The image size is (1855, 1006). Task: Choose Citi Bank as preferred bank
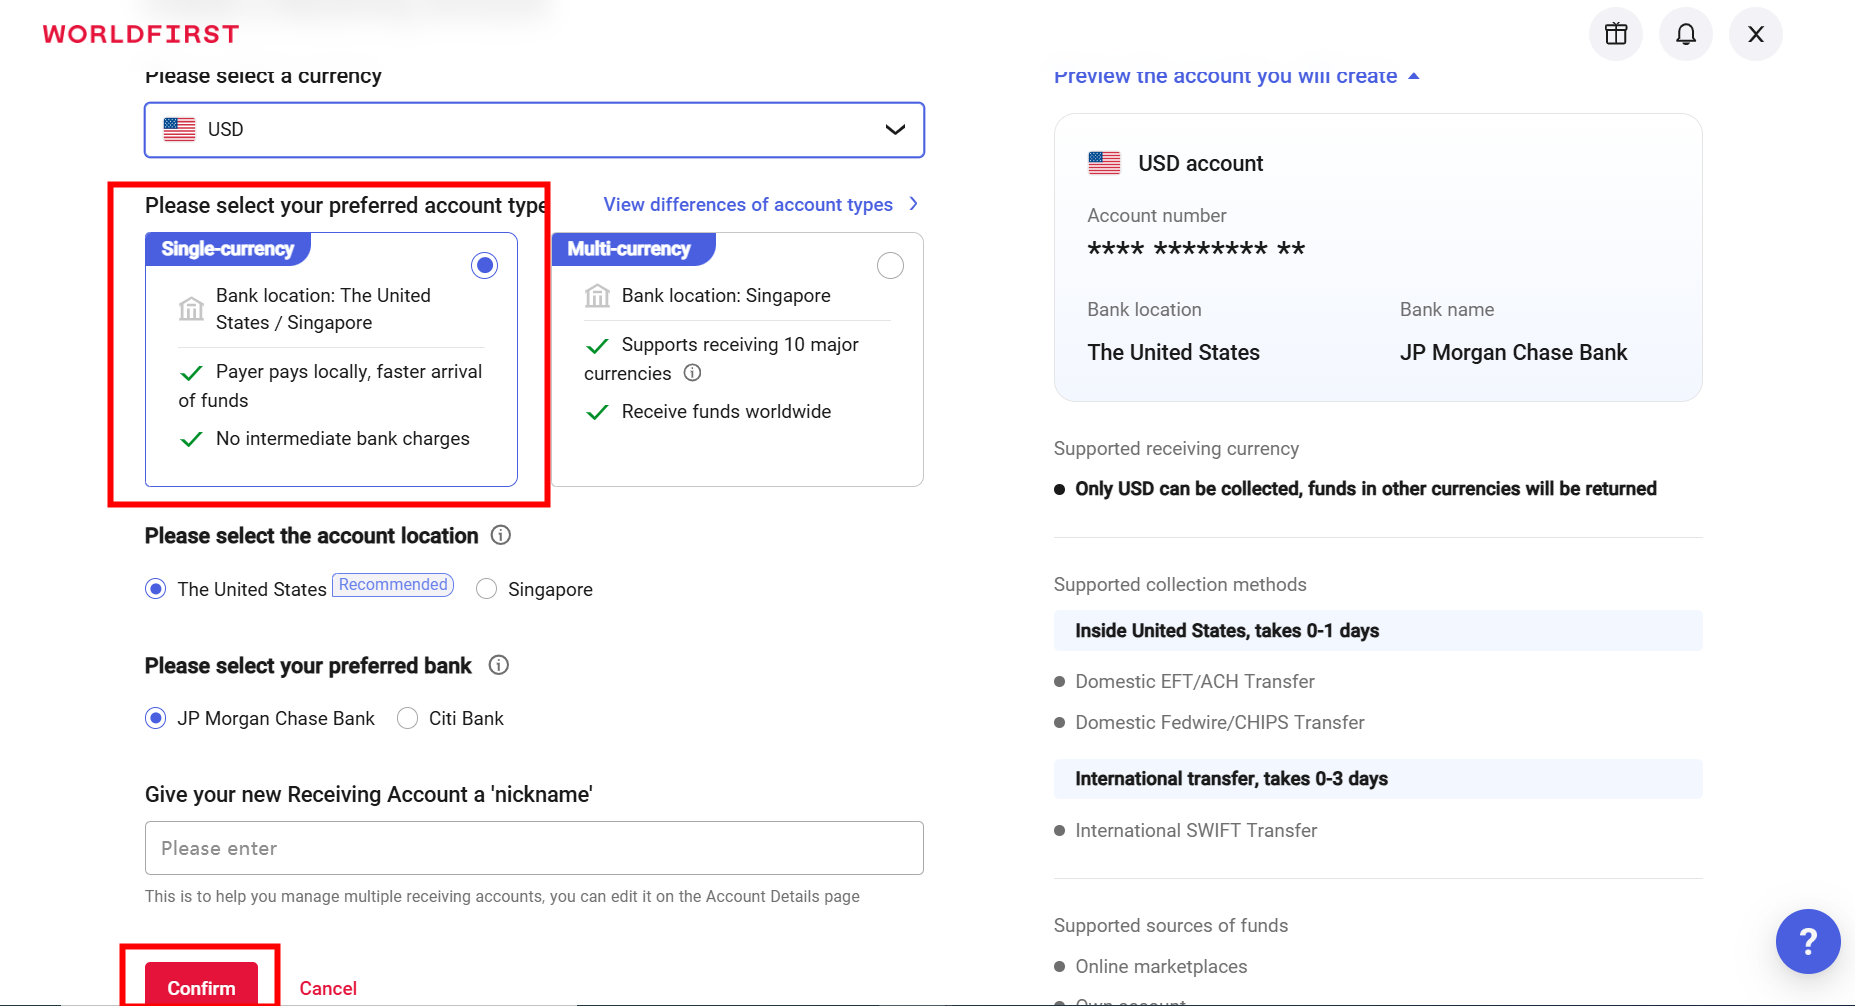tap(408, 718)
